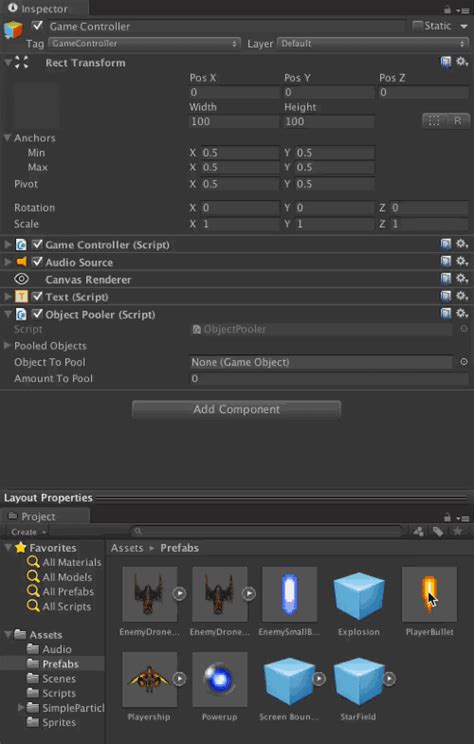Click the Script field object picker circle
Image resolution: width=474 pixels, height=744 pixels.
[x=464, y=329]
